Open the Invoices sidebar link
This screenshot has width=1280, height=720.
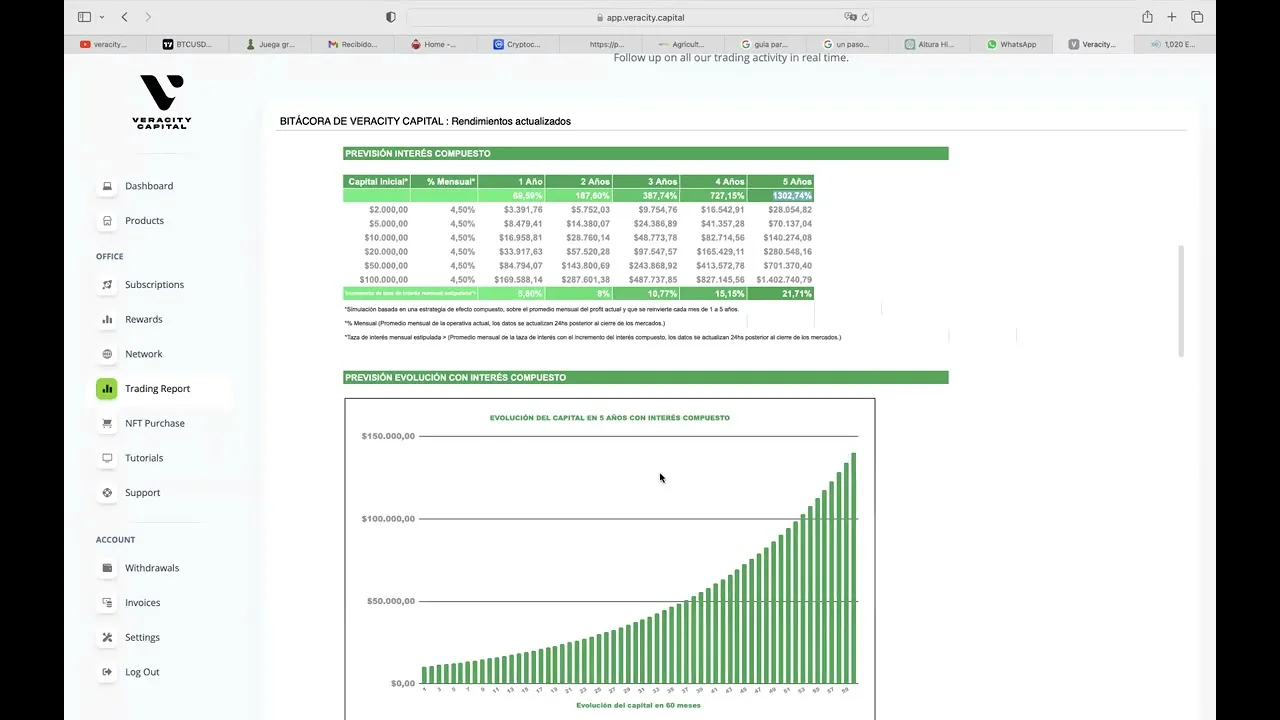[x=142, y=603]
